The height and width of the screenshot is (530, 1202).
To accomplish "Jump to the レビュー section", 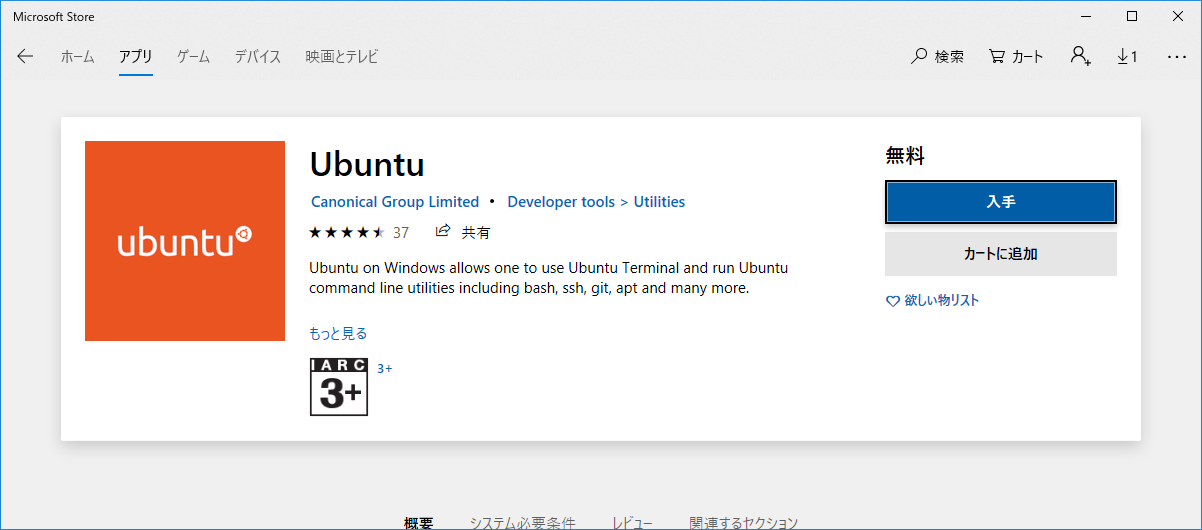I will (632, 523).
